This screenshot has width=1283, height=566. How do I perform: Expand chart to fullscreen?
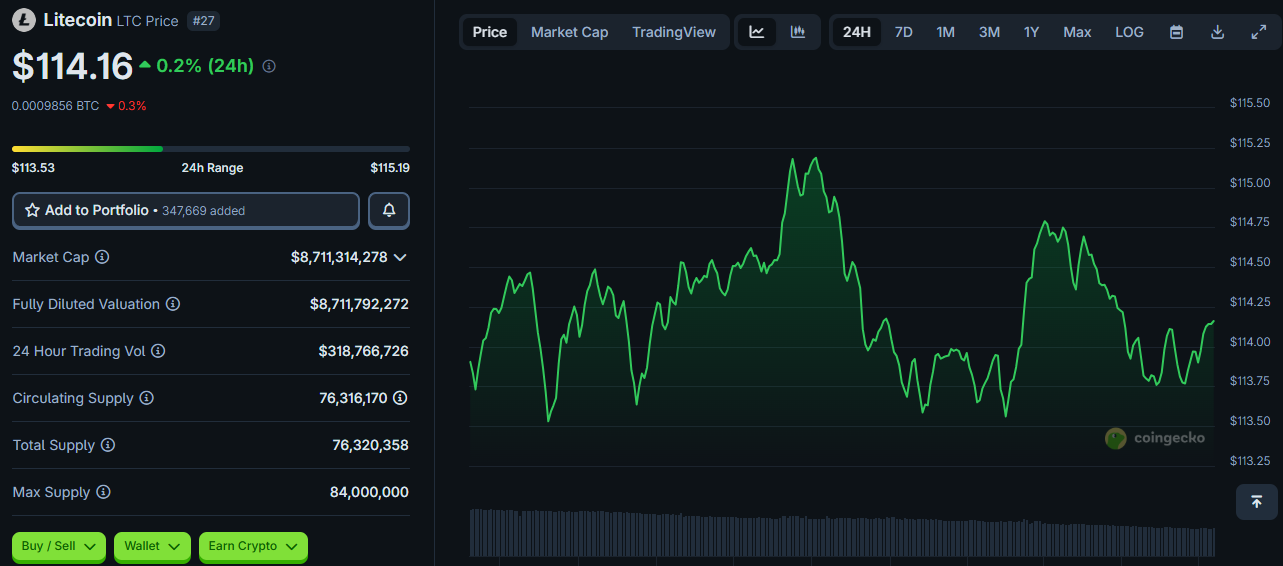coord(1259,32)
